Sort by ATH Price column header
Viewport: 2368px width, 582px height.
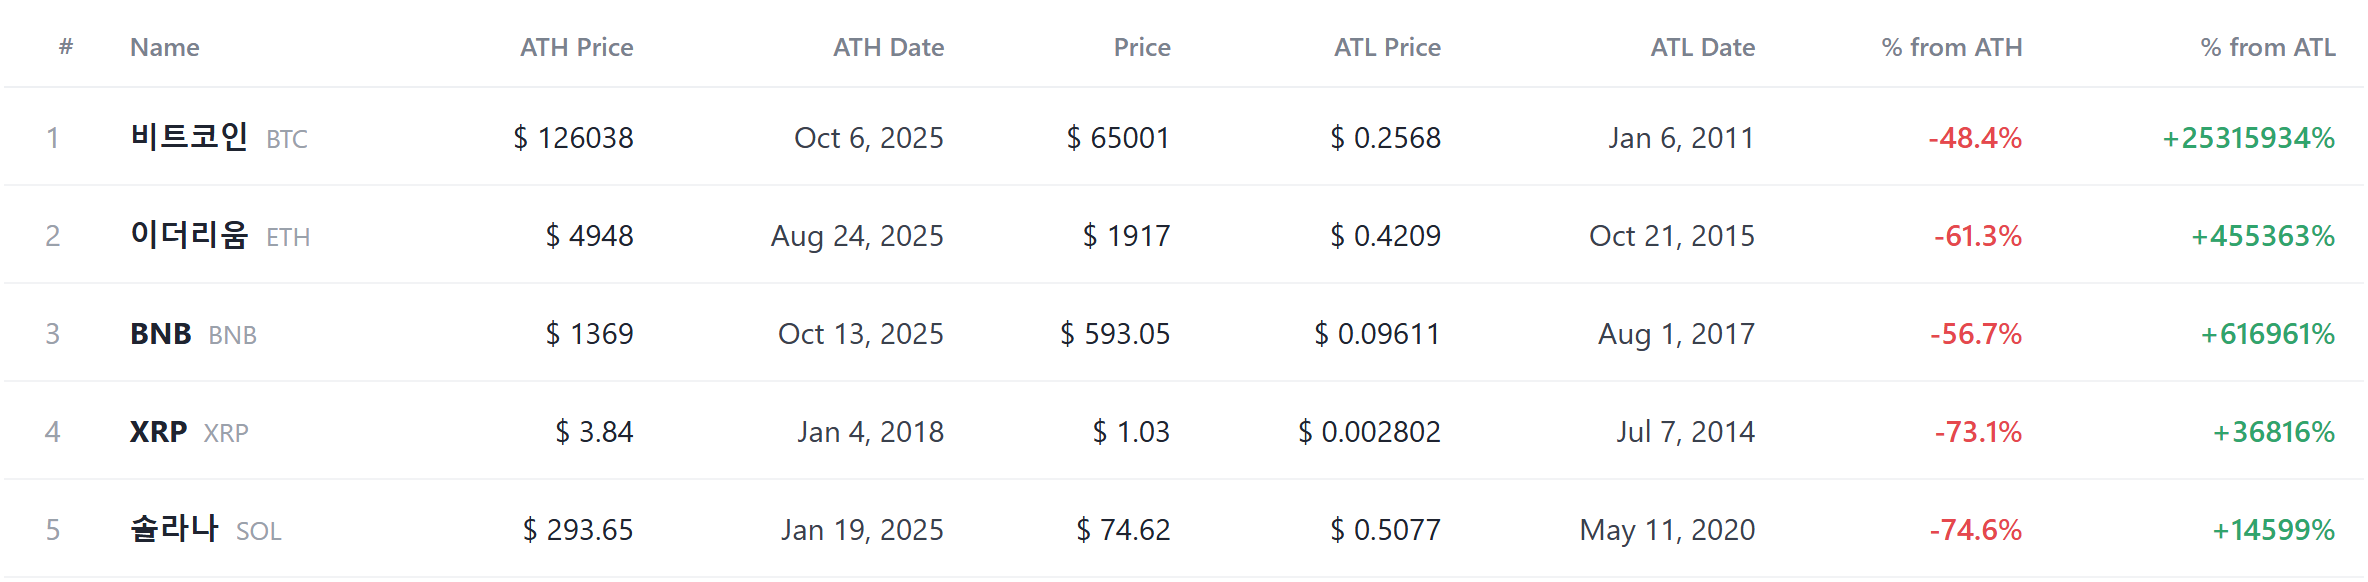pyautogui.click(x=577, y=47)
